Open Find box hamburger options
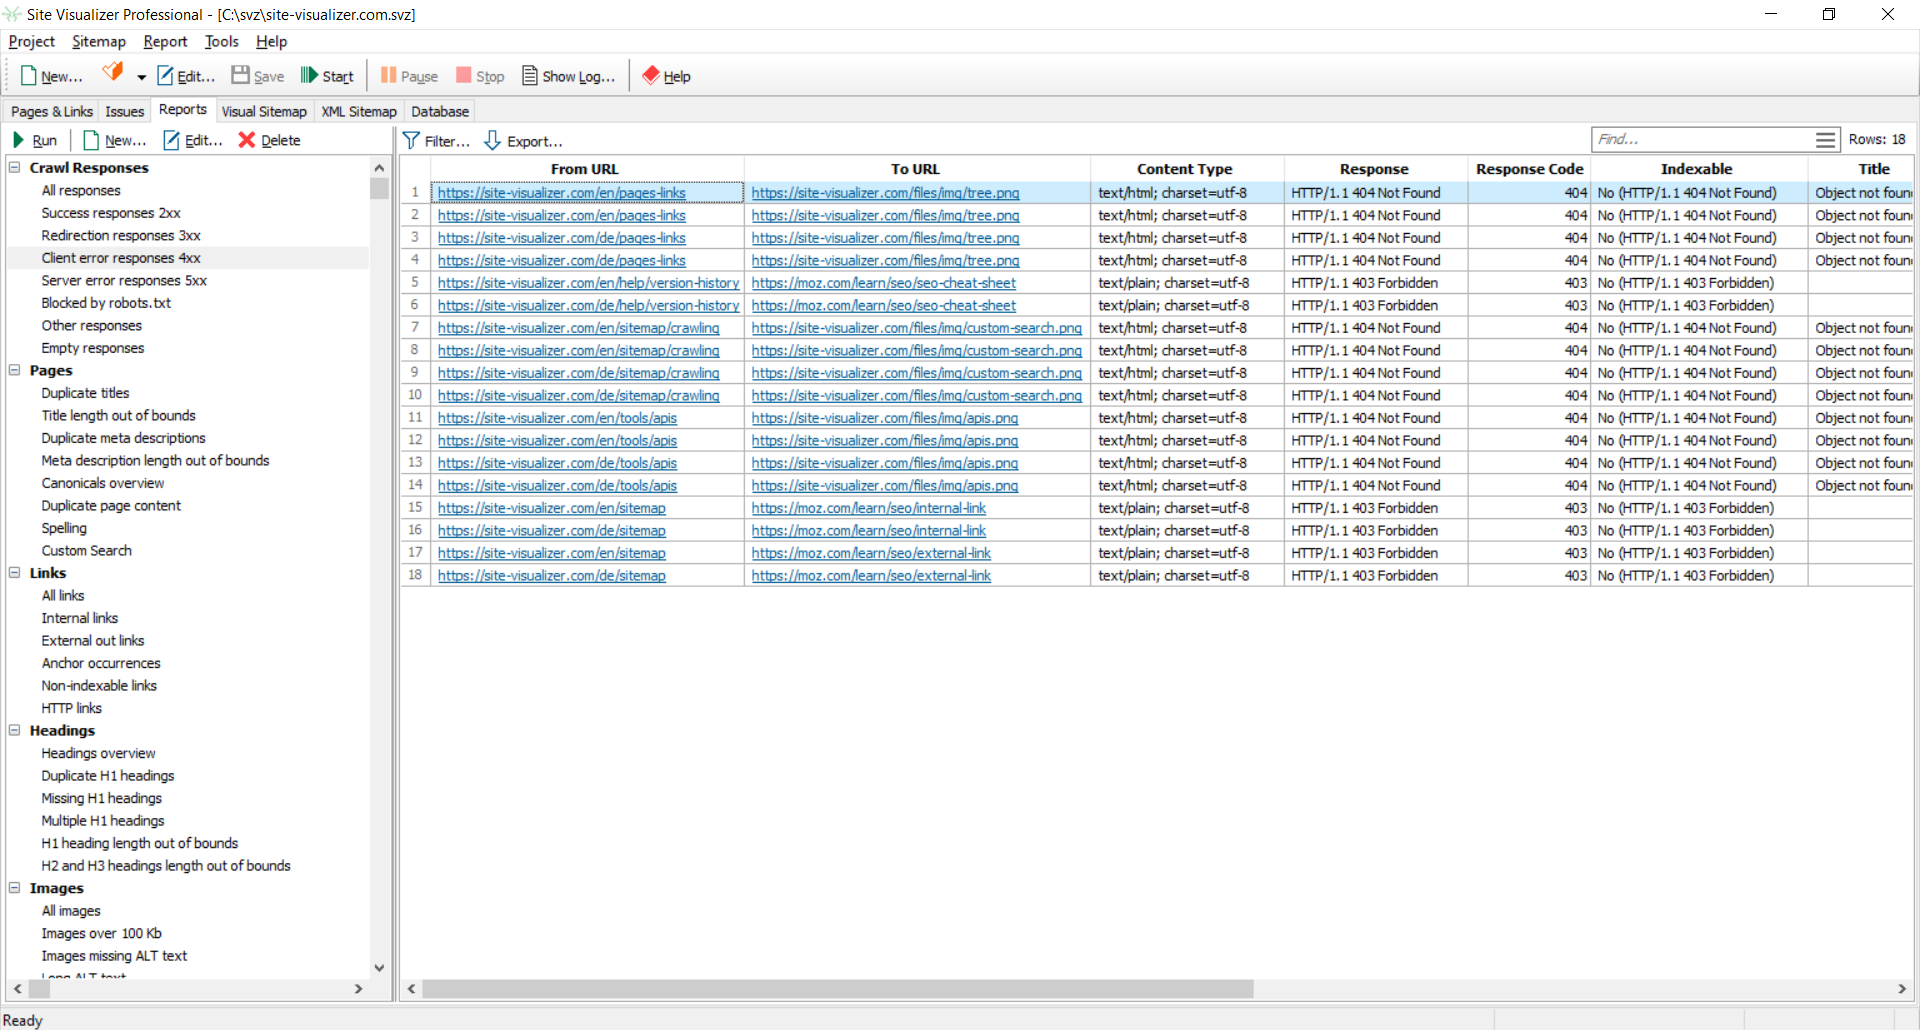Viewport: 1920px width, 1030px height. (1825, 140)
